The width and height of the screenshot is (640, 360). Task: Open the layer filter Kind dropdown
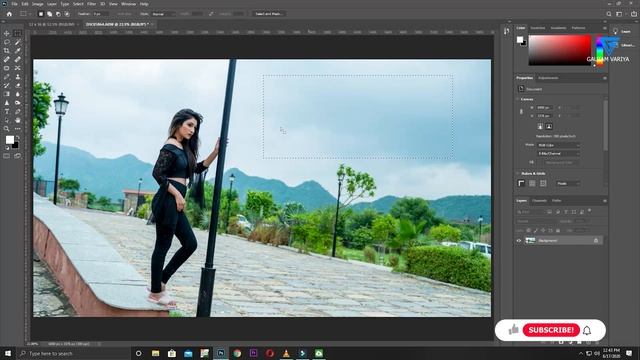(530, 212)
